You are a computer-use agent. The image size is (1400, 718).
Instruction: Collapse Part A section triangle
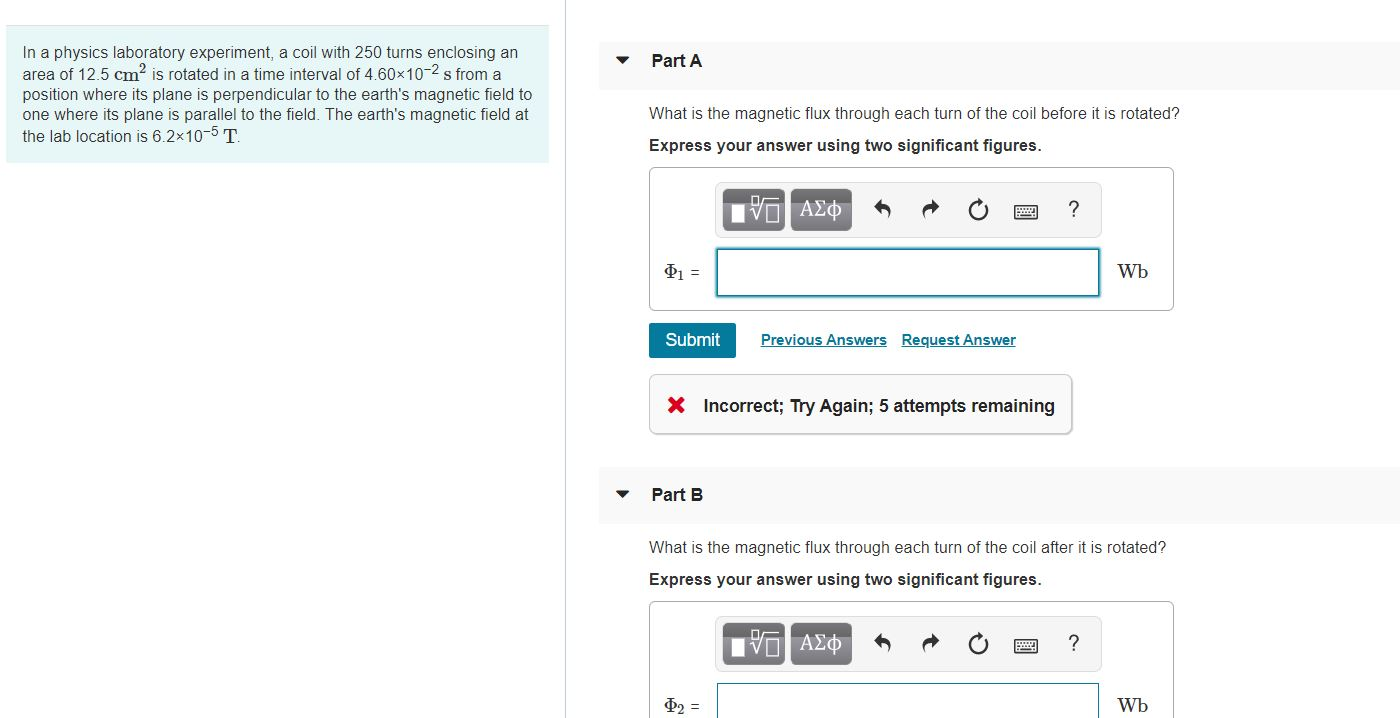pos(623,61)
